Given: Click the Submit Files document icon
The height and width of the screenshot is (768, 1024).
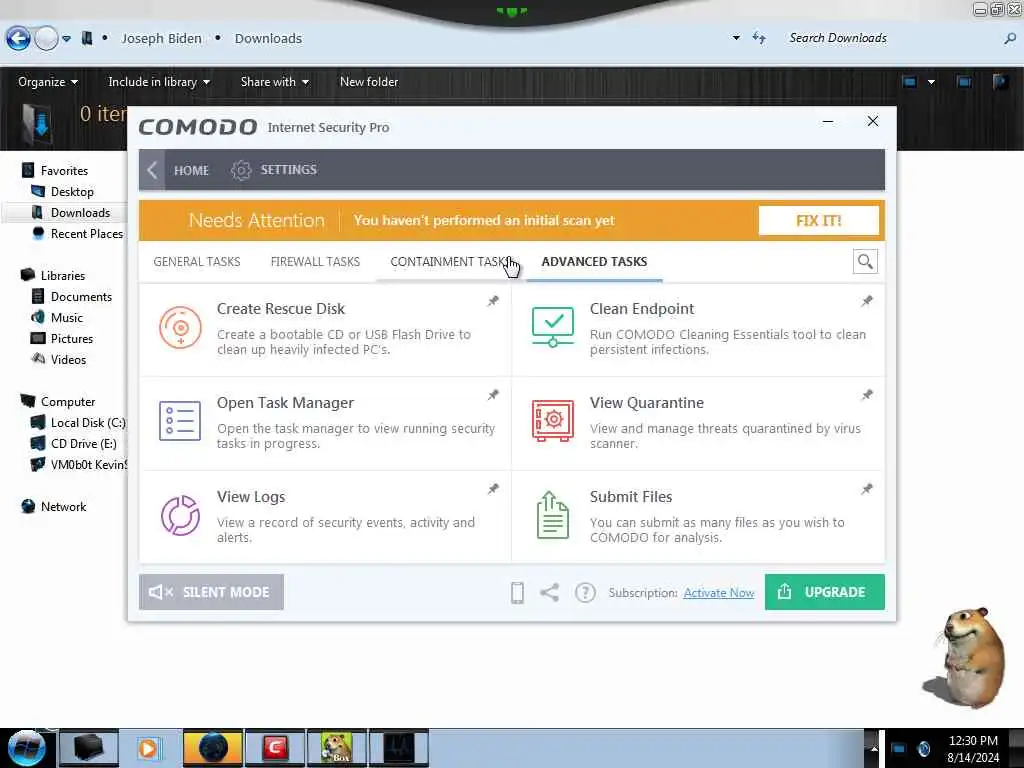Looking at the screenshot, I should 552,515.
